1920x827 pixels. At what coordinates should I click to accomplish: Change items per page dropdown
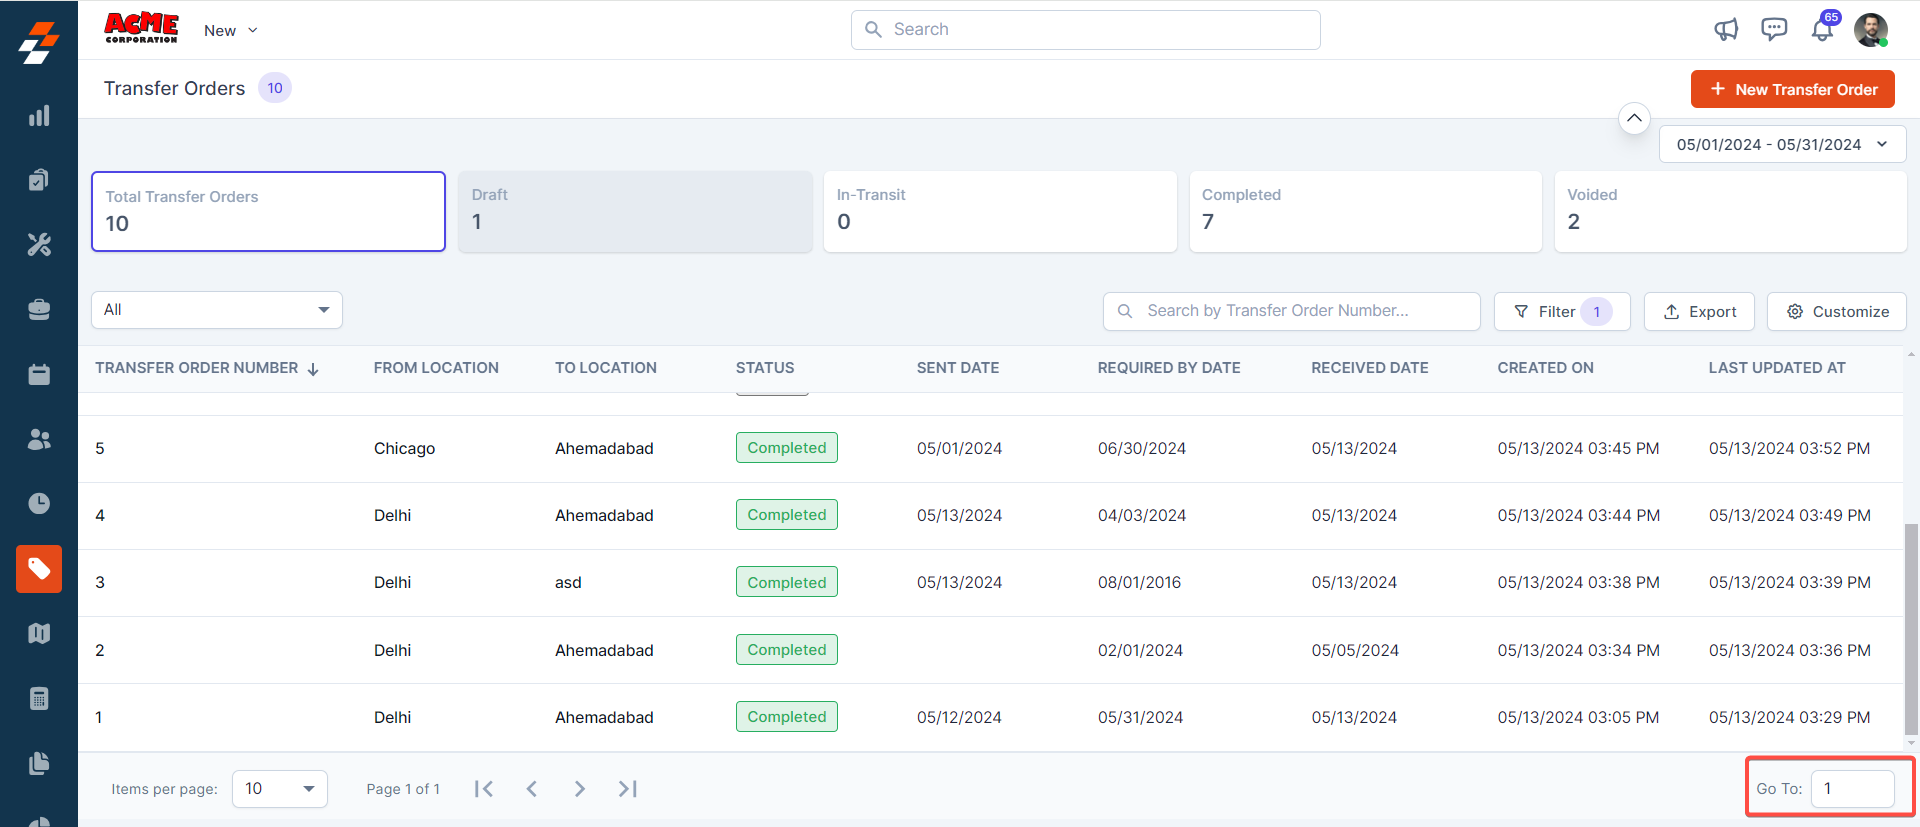pos(279,789)
